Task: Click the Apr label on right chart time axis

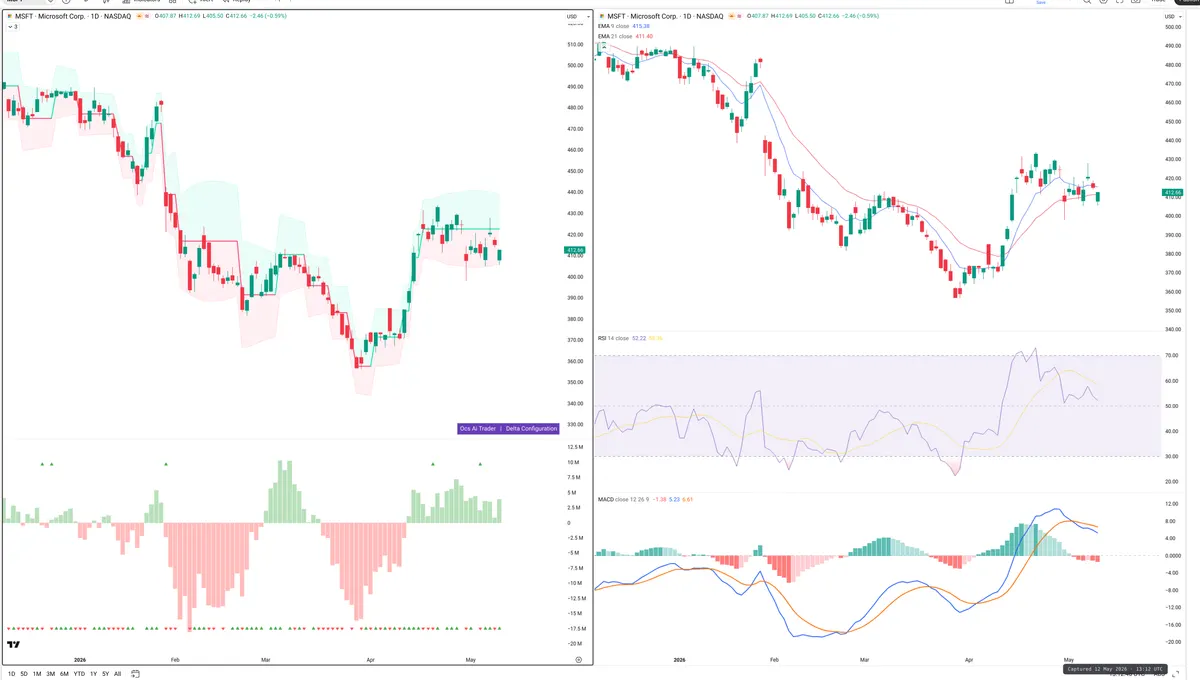Action: coord(970,660)
